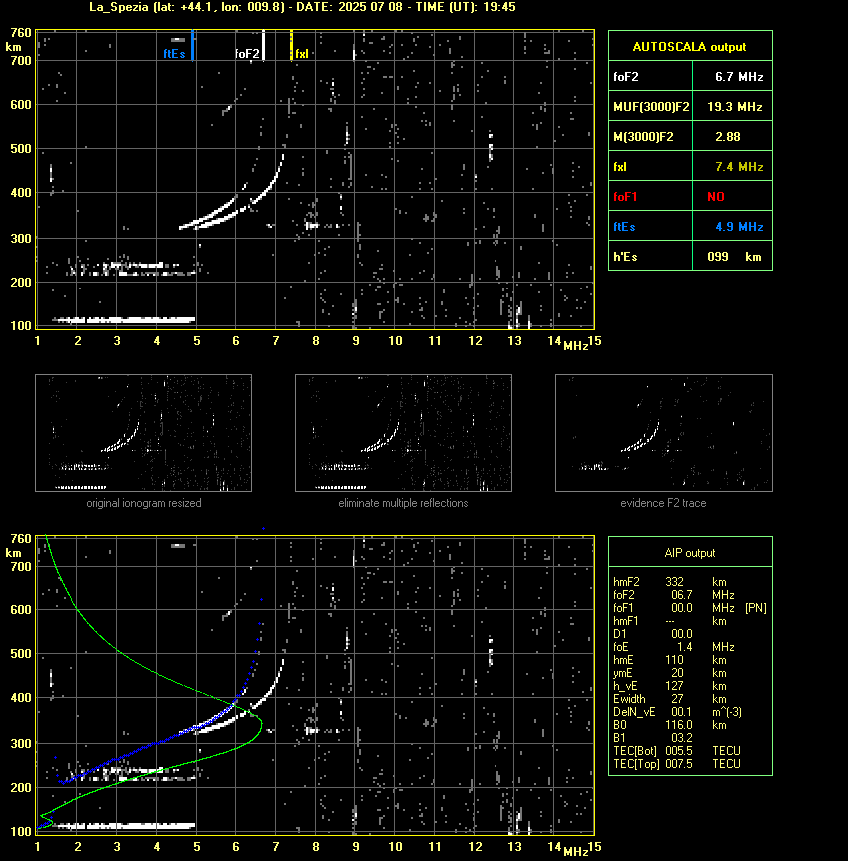Select AIP foF1 '00.0 MHz [PN]' row
Image resolution: width=848 pixels, height=861 pixels.
[690, 608]
